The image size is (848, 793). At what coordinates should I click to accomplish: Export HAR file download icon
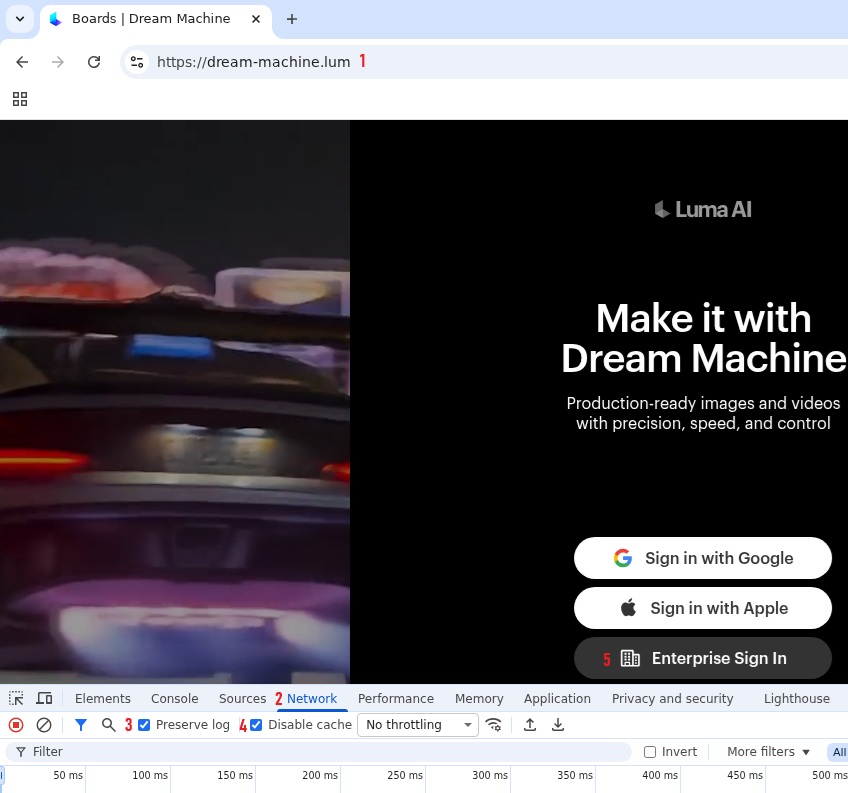[x=558, y=725]
